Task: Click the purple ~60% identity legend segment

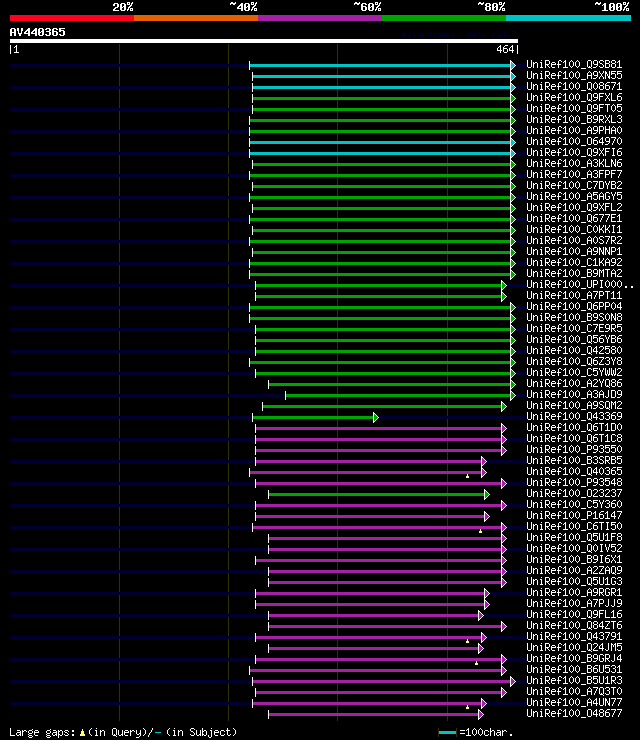Action: pos(320,18)
